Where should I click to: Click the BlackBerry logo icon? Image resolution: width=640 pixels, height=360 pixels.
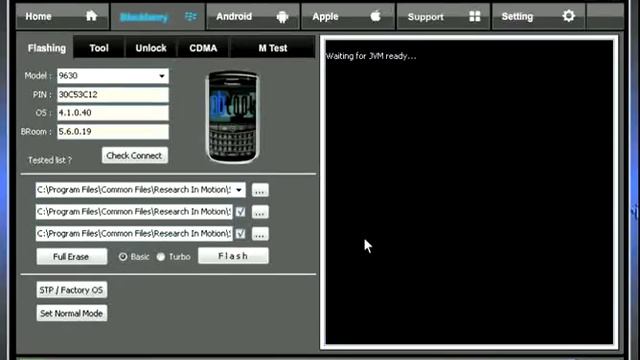click(x=191, y=16)
